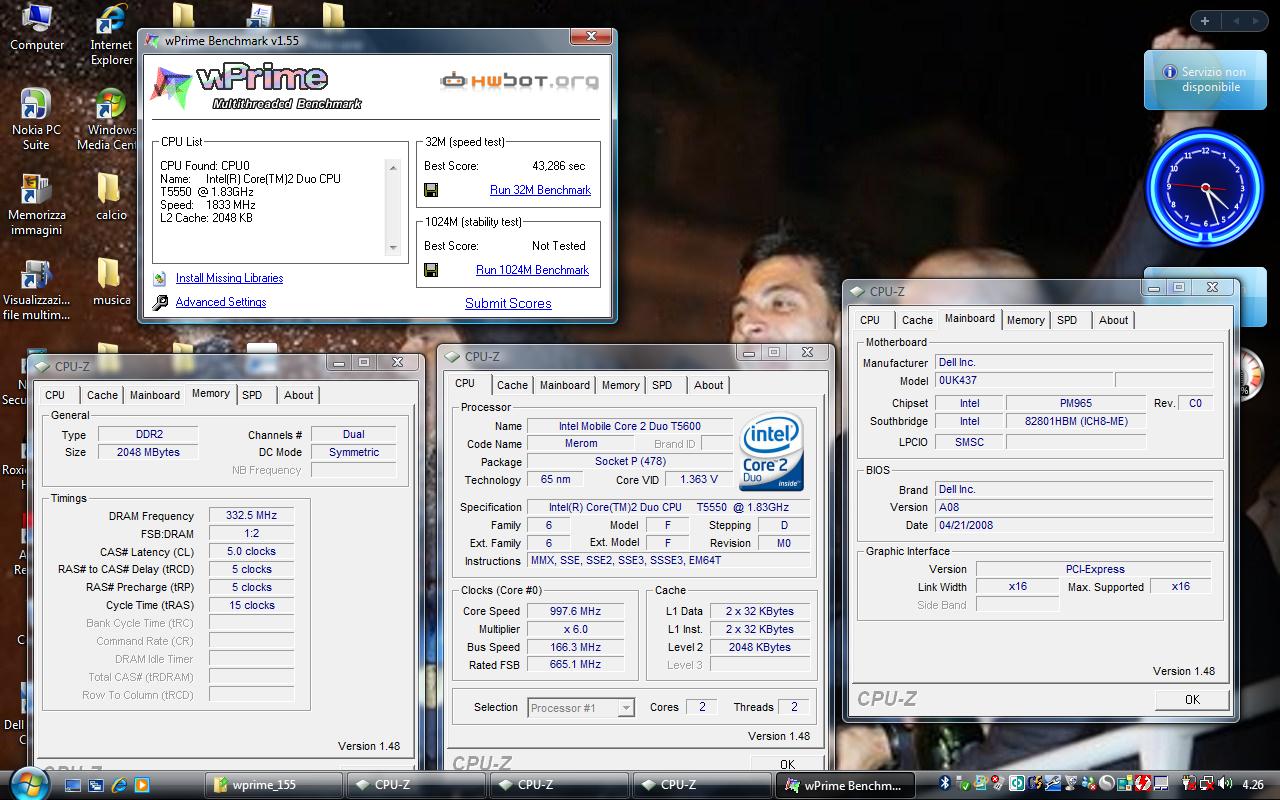
Task: Click the DRAM Frequency 332.5 MHz field
Action: (251, 516)
